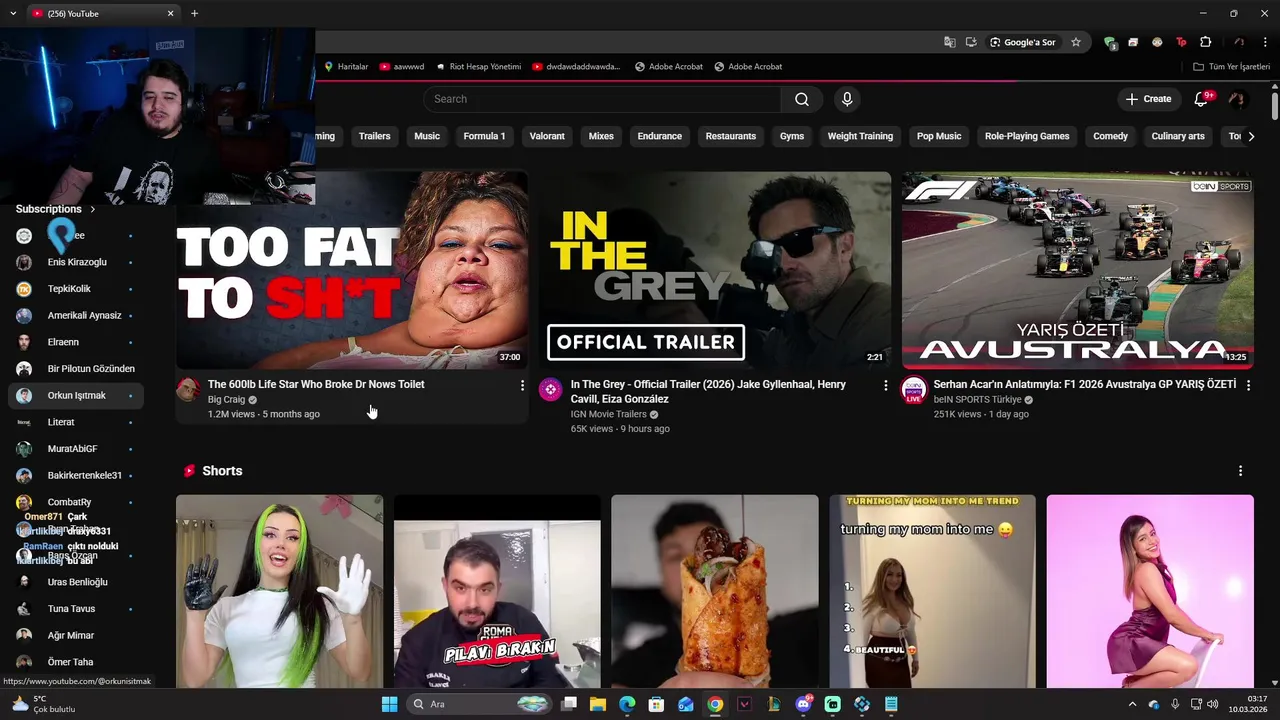Click the Create button
The height and width of the screenshot is (720, 1280).
click(1148, 99)
